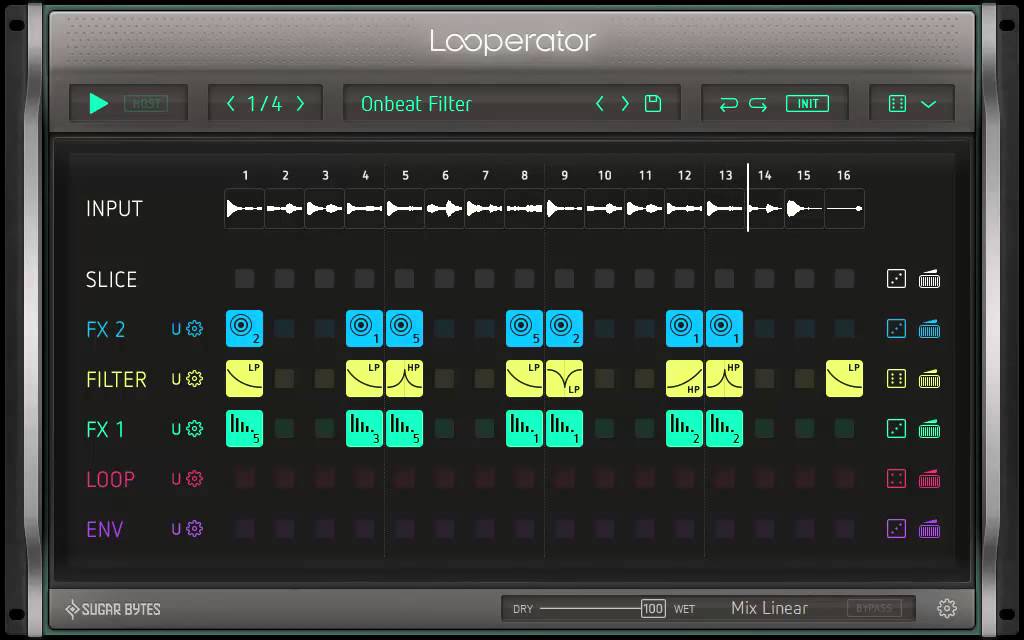Randomize the ENV row

(x=897, y=528)
